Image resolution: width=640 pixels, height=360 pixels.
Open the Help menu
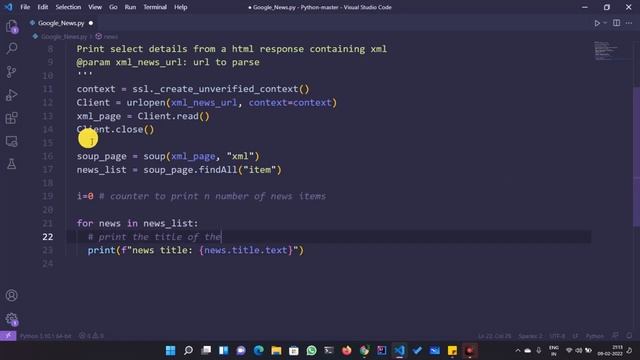click(x=180, y=7)
